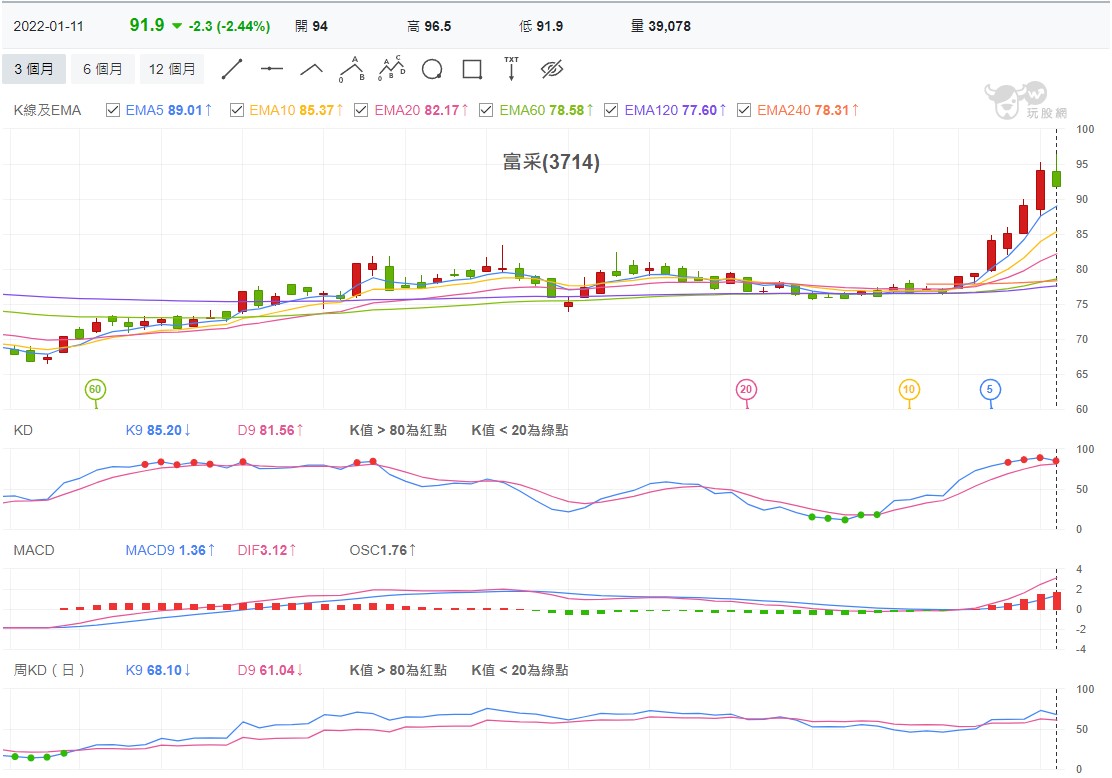The width and height of the screenshot is (1112, 778).
Task: Switch to the 12 個月 range tab
Action: [172, 69]
